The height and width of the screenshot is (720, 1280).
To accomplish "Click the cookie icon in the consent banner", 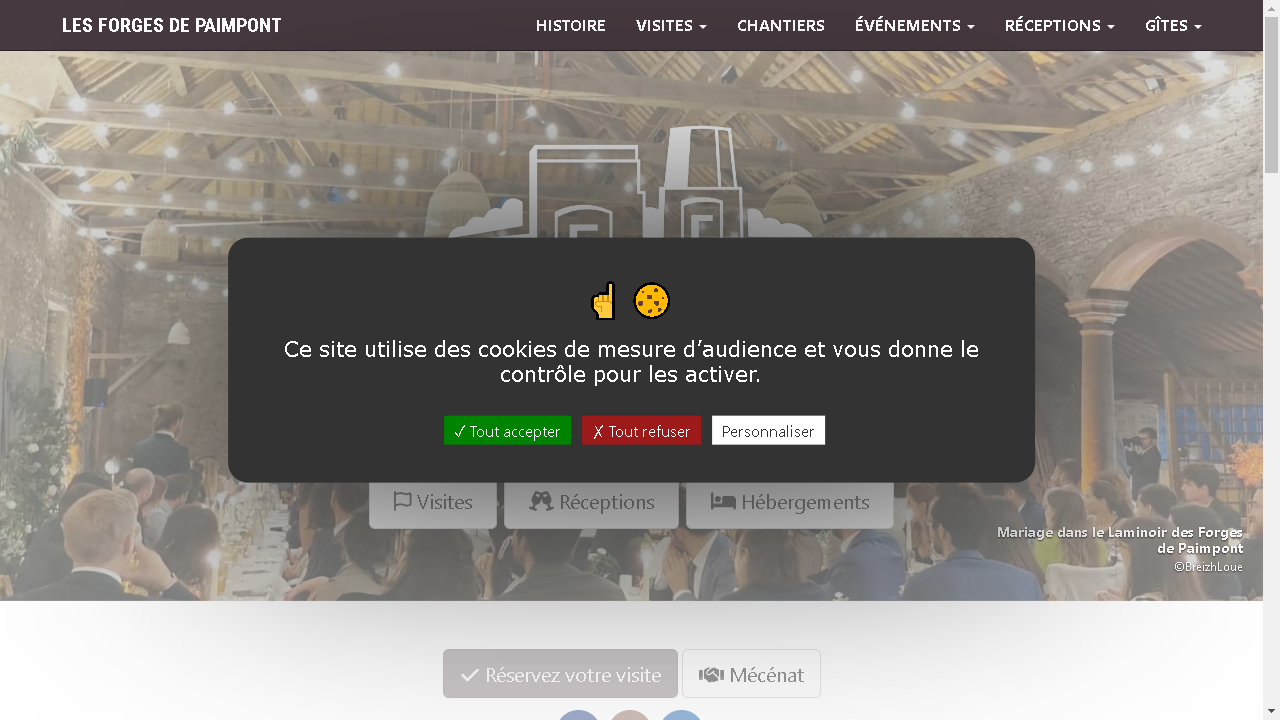I will click(652, 301).
